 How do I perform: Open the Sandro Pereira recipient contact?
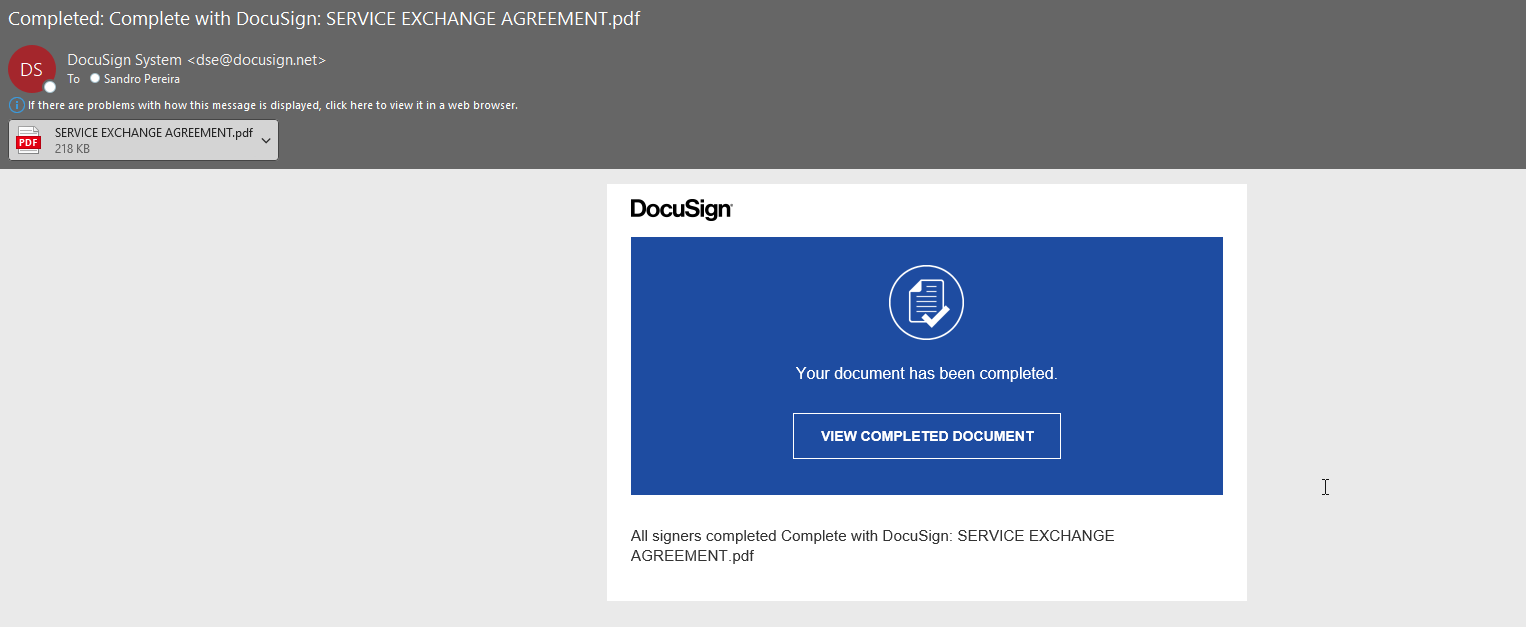141,79
